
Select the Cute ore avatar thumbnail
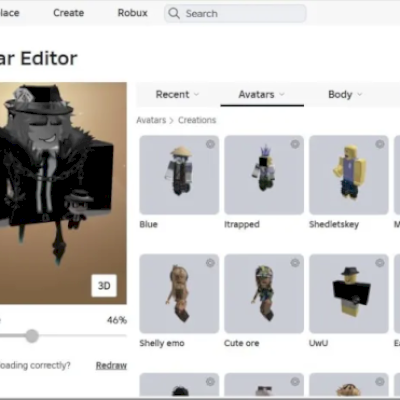click(264, 294)
